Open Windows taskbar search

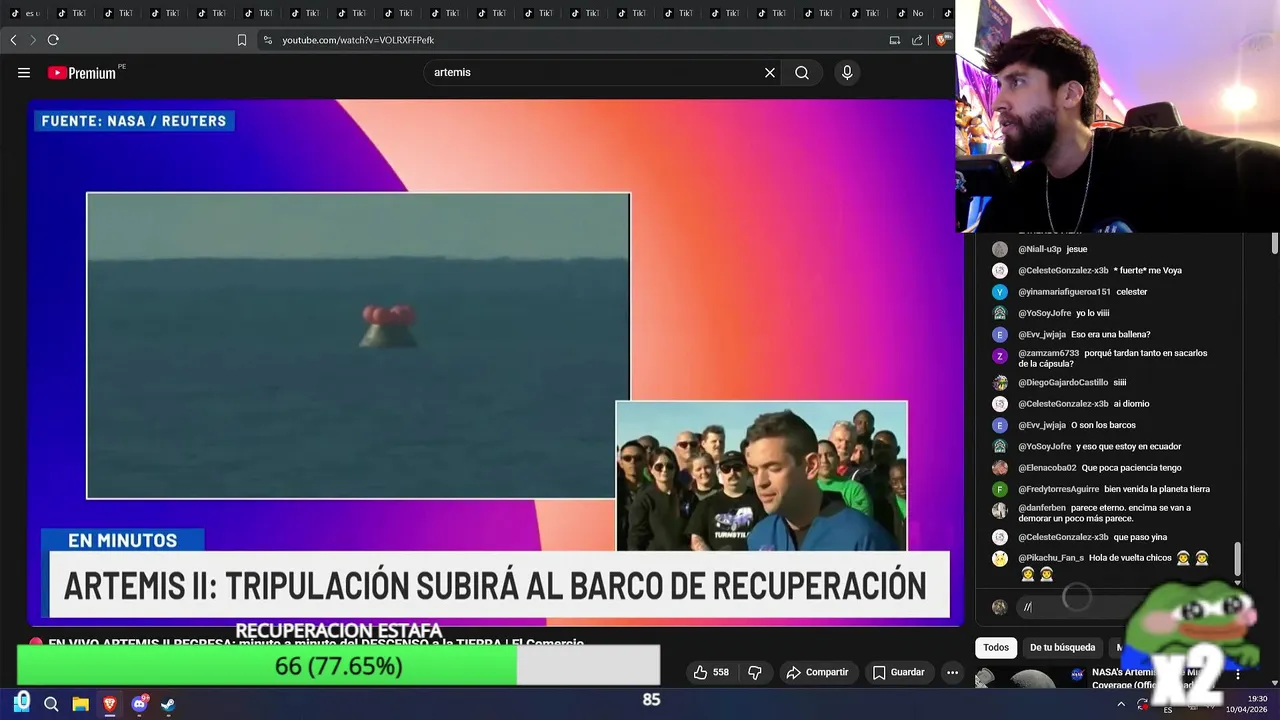(51, 704)
